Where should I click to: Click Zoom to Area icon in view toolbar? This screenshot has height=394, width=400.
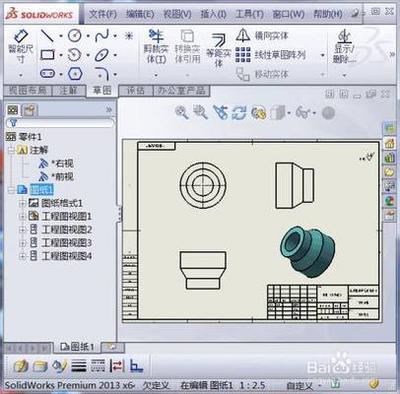(x=200, y=113)
